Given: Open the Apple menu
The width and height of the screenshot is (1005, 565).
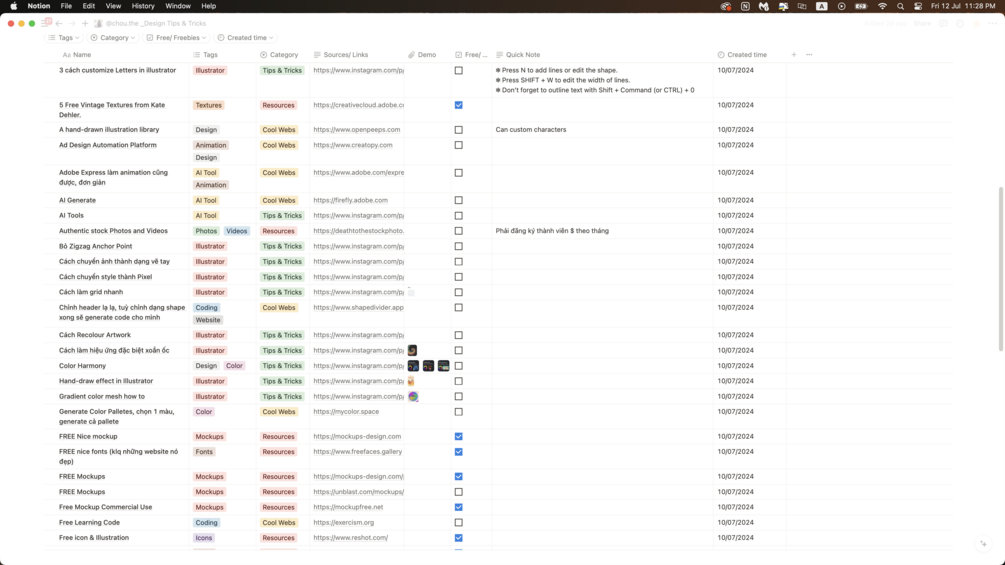Looking at the screenshot, I should (13, 6).
